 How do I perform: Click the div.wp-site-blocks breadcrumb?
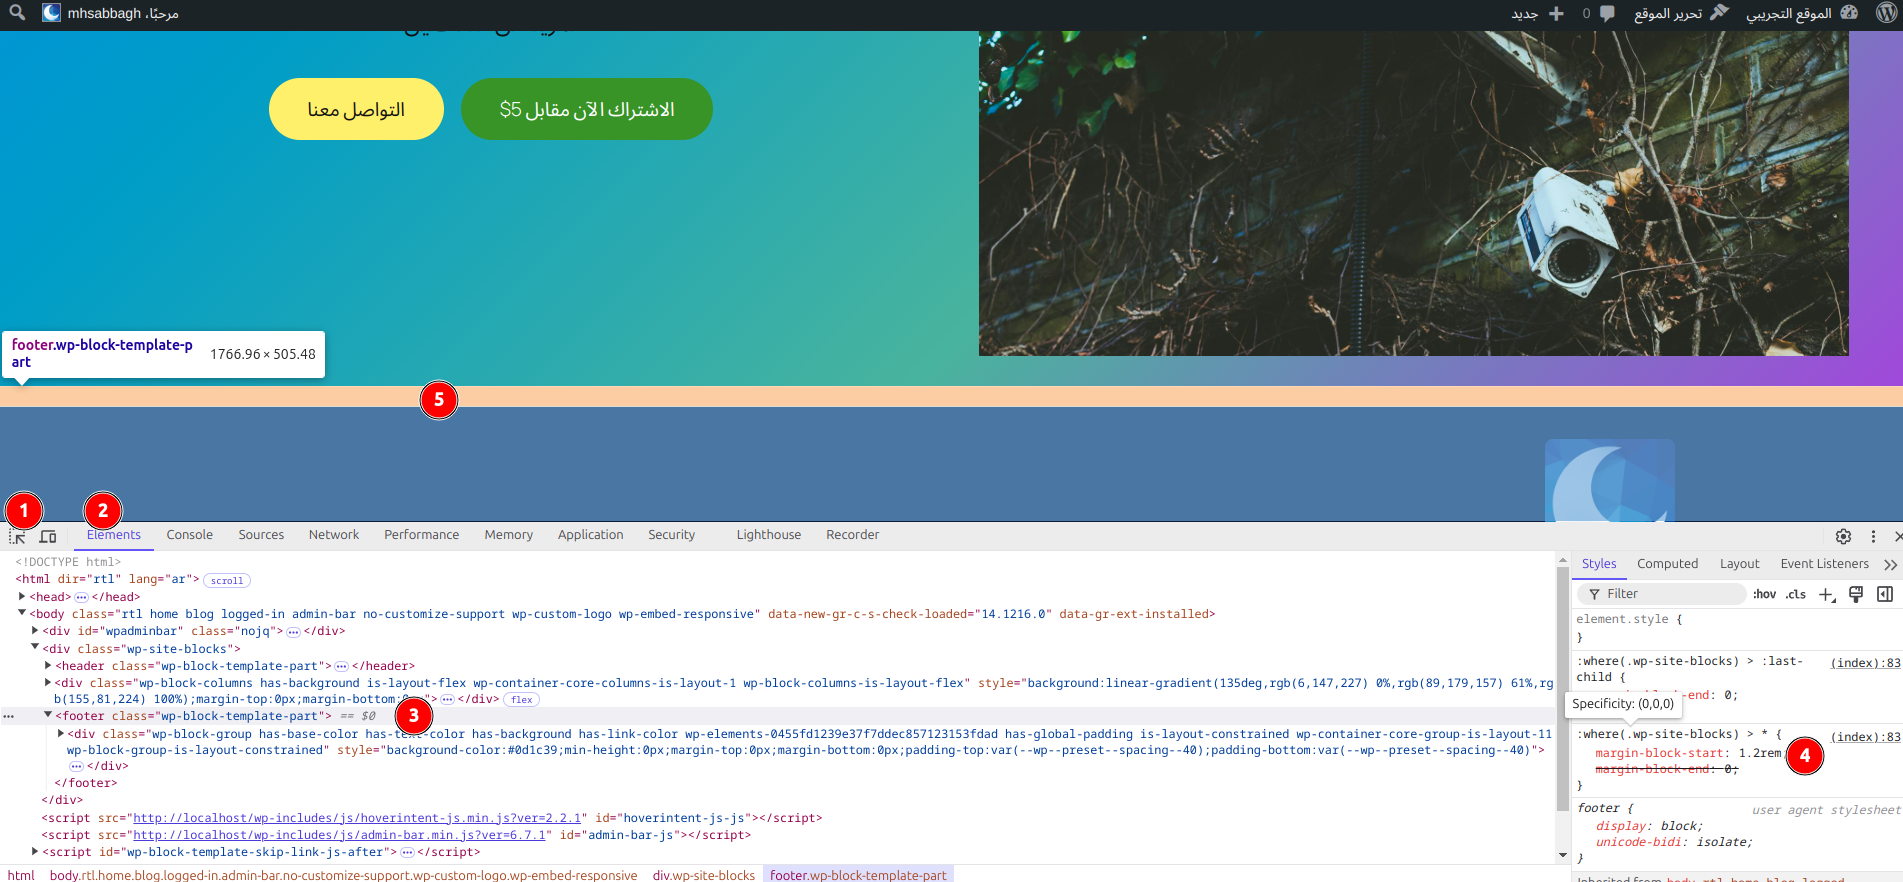click(x=704, y=875)
